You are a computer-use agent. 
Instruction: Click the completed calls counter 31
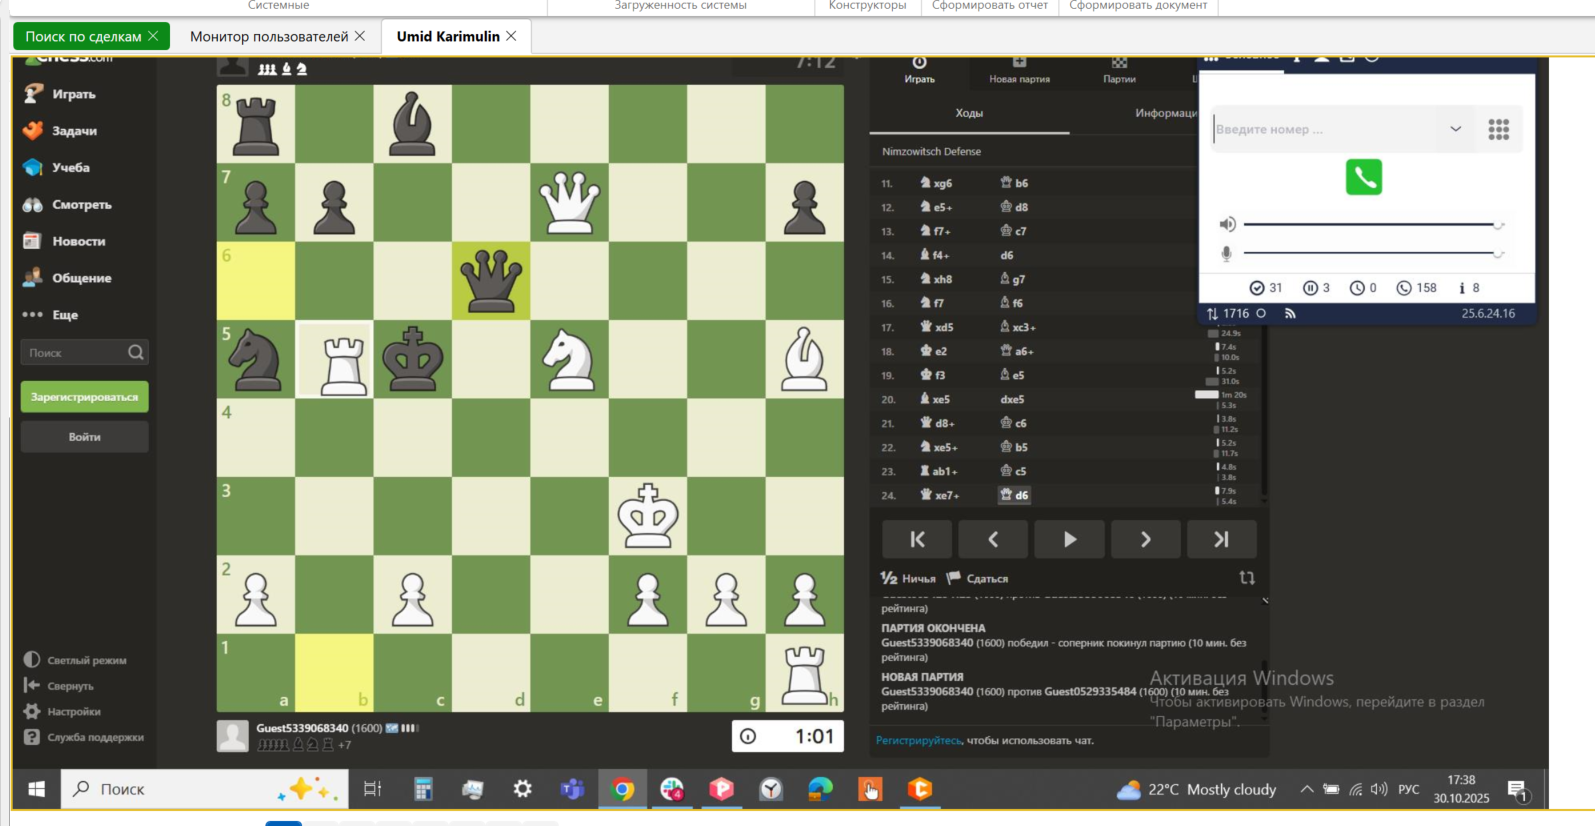pos(1266,288)
